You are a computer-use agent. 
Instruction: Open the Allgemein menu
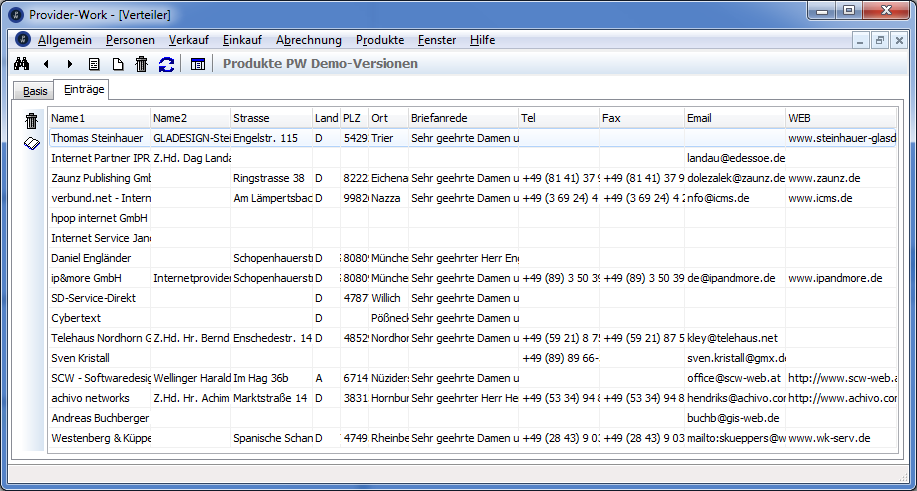click(65, 40)
